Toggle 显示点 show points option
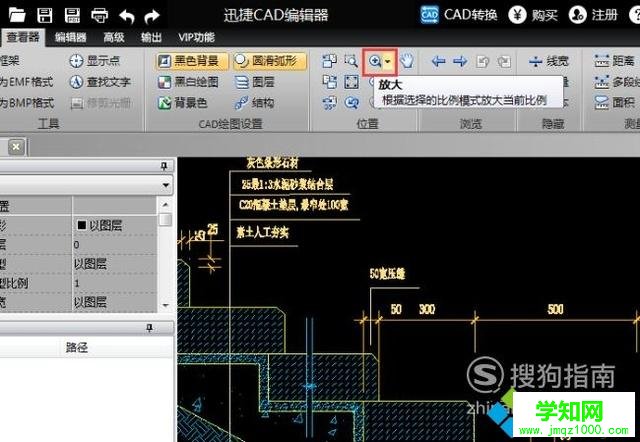The image size is (640, 442). [x=94, y=61]
